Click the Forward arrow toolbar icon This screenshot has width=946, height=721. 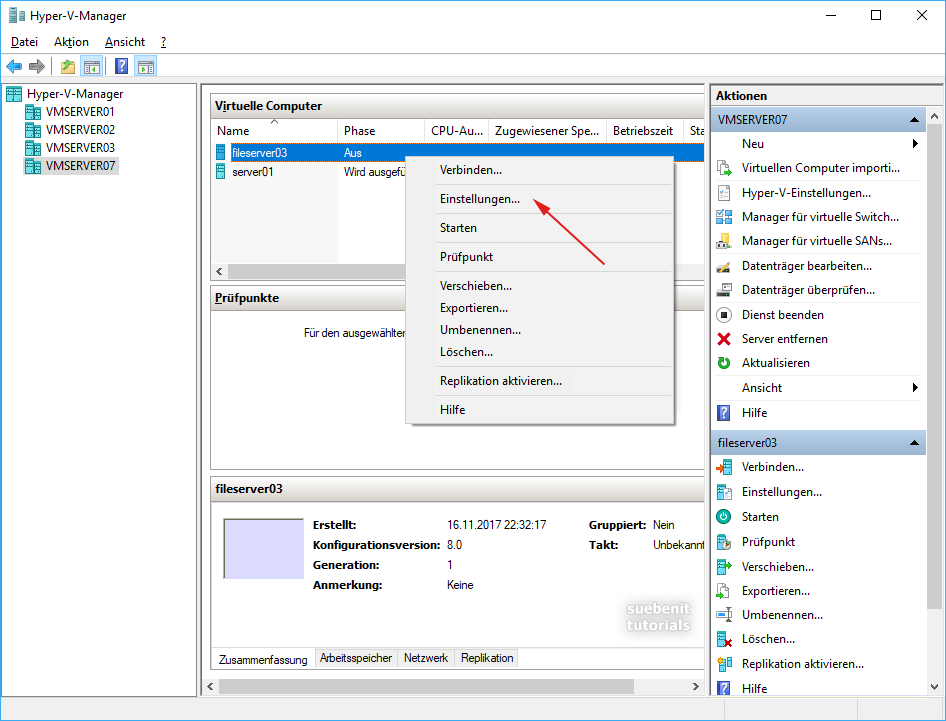click(x=37, y=66)
